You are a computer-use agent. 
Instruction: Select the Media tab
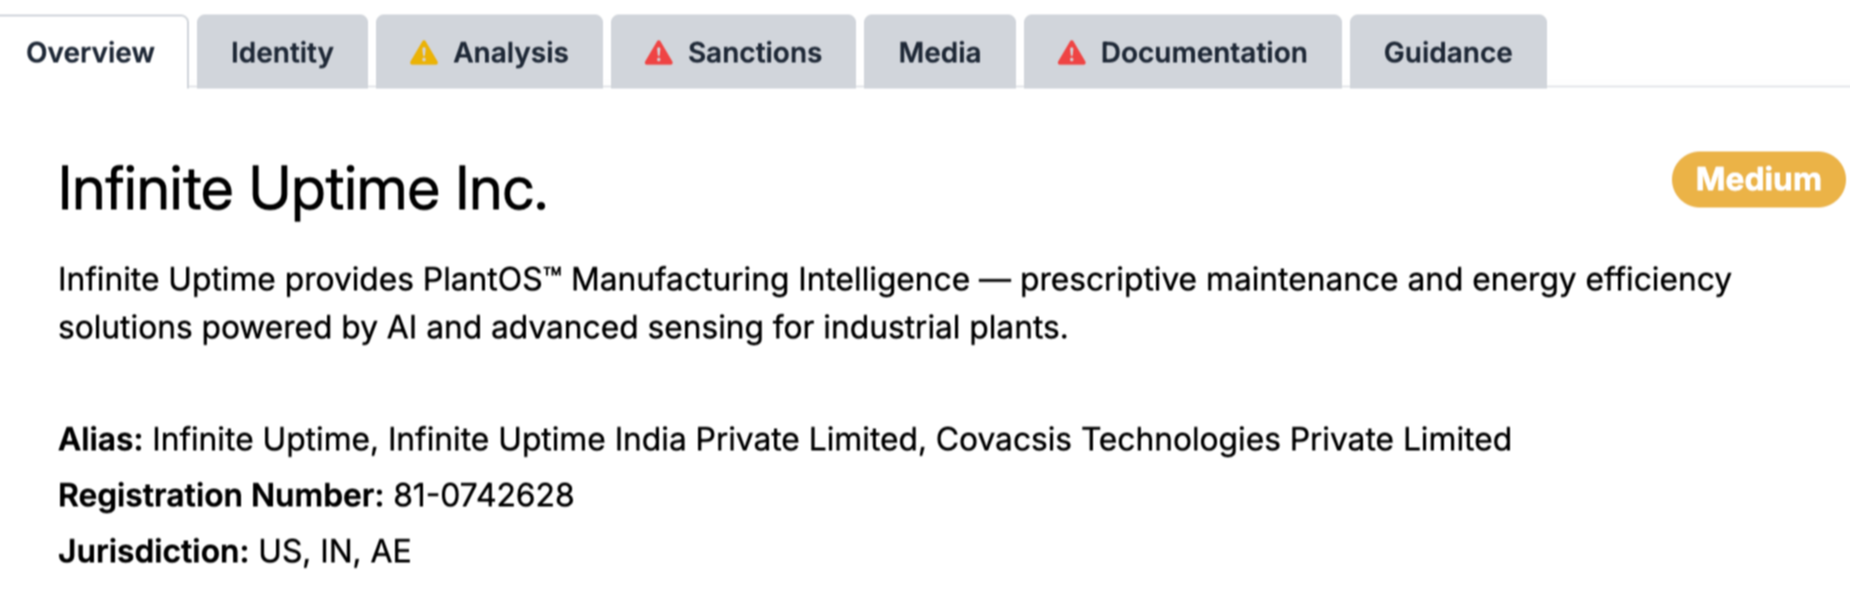pyautogui.click(x=938, y=54)
